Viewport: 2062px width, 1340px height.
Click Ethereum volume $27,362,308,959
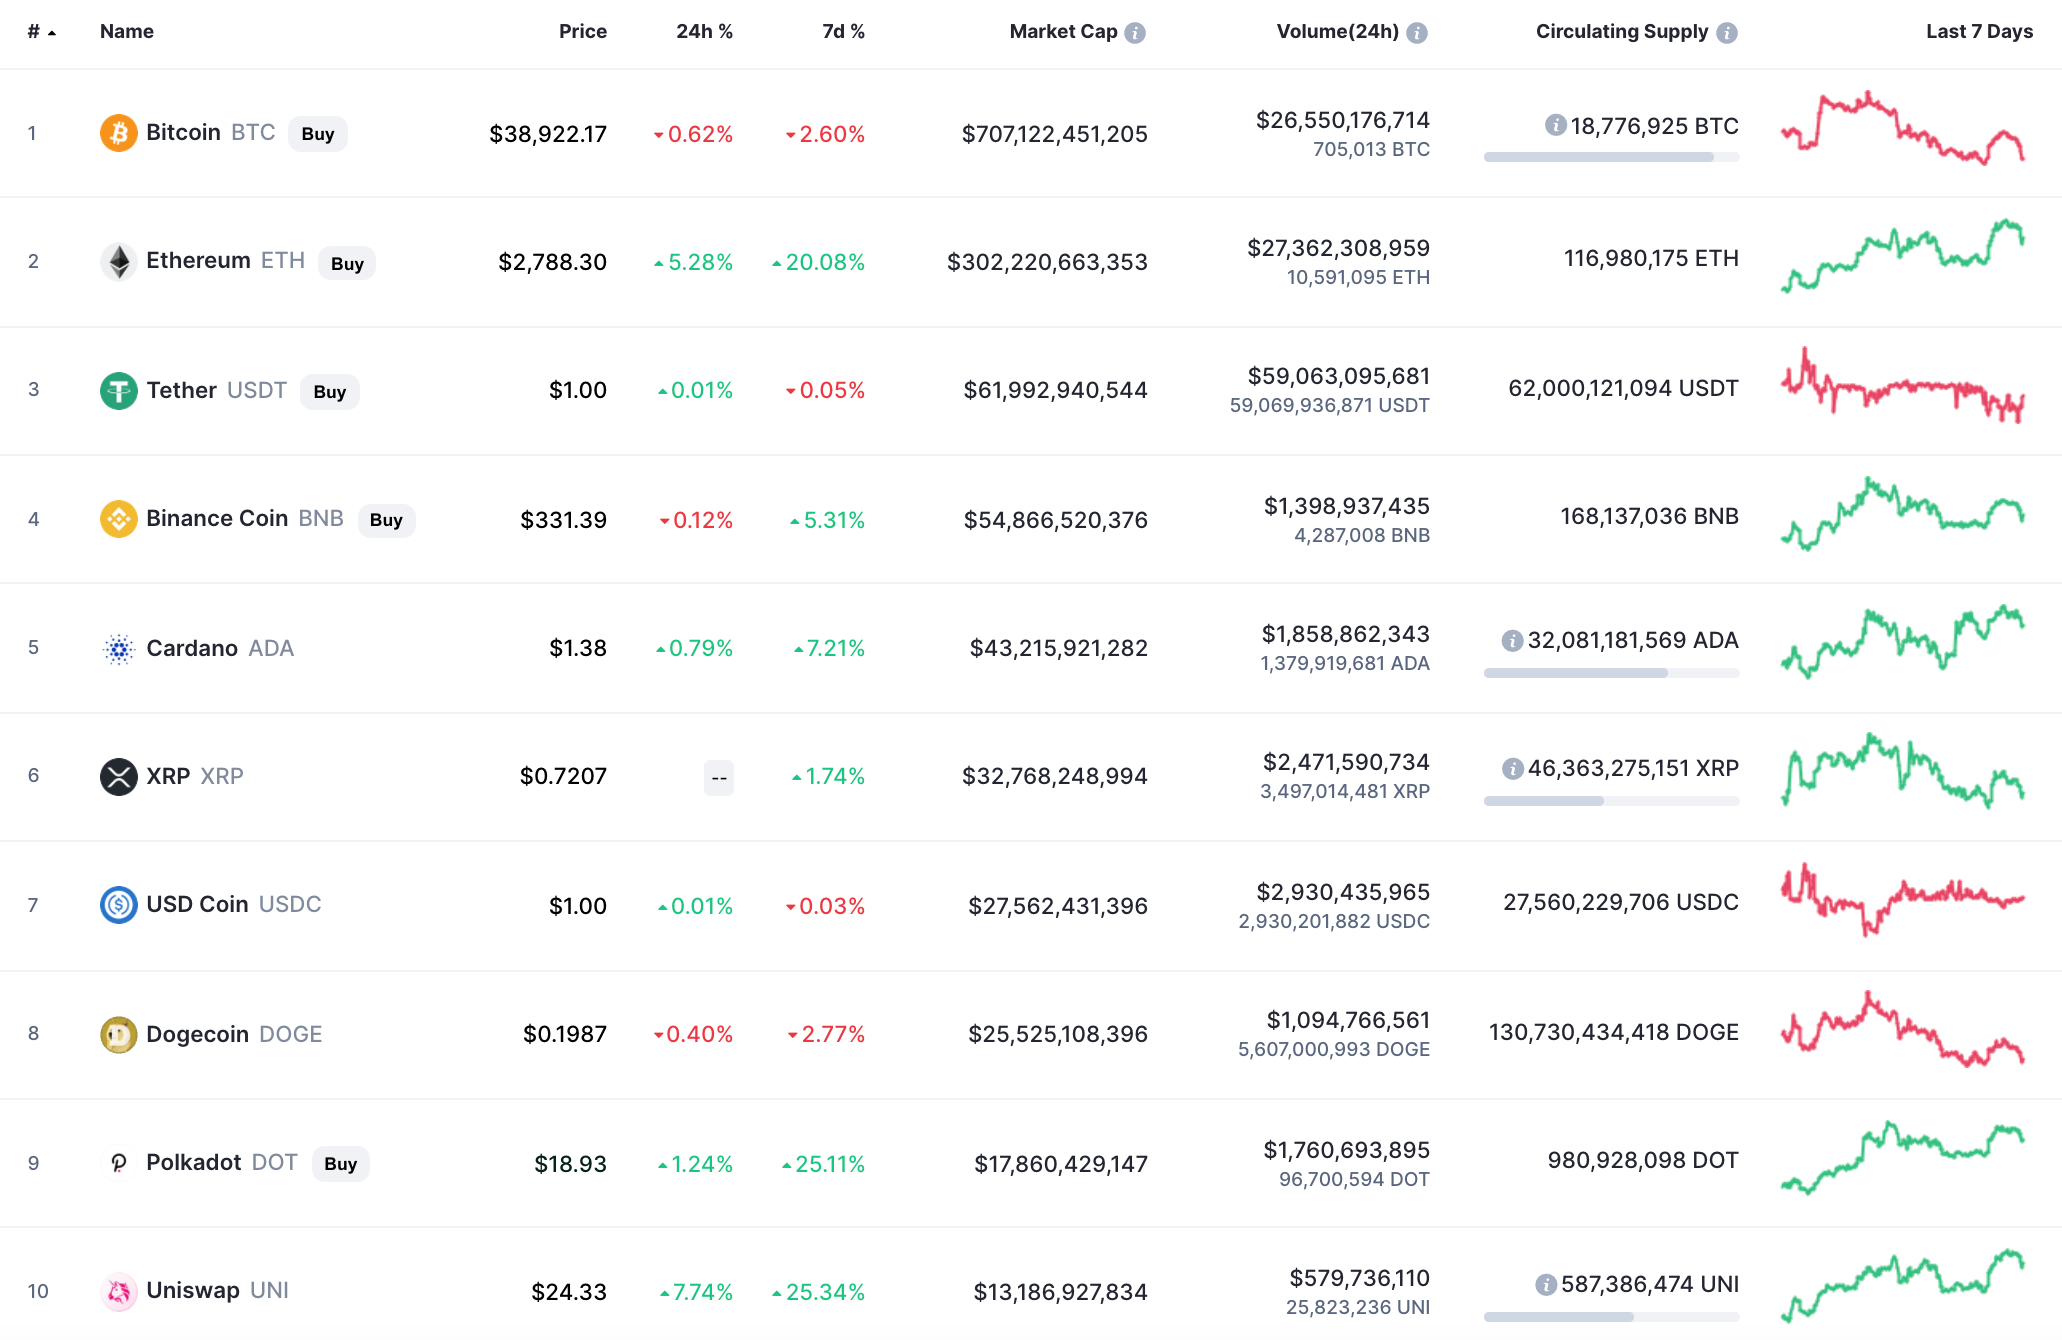(x=1339, y=248)
